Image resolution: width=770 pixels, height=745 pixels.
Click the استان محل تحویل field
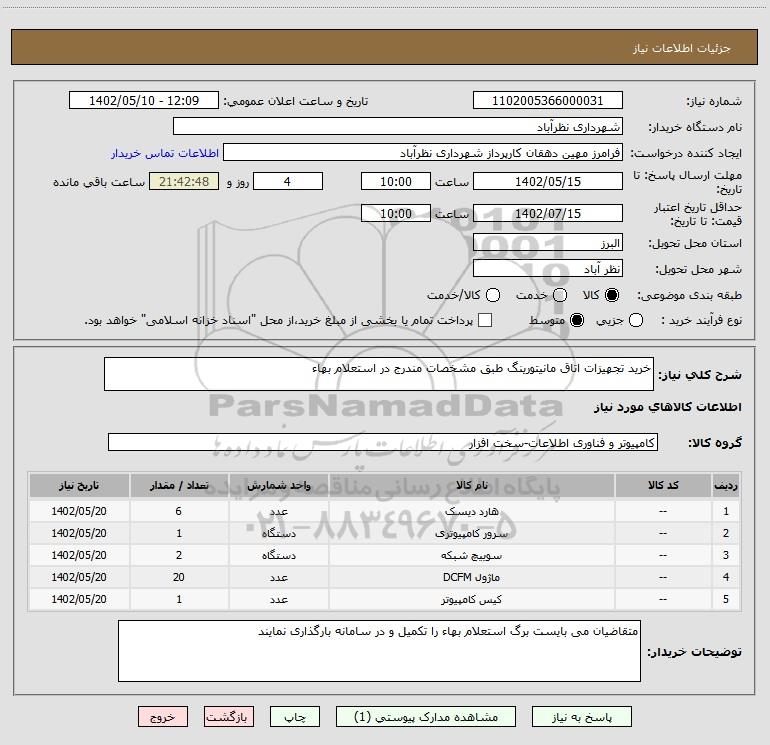pos(547,243)
